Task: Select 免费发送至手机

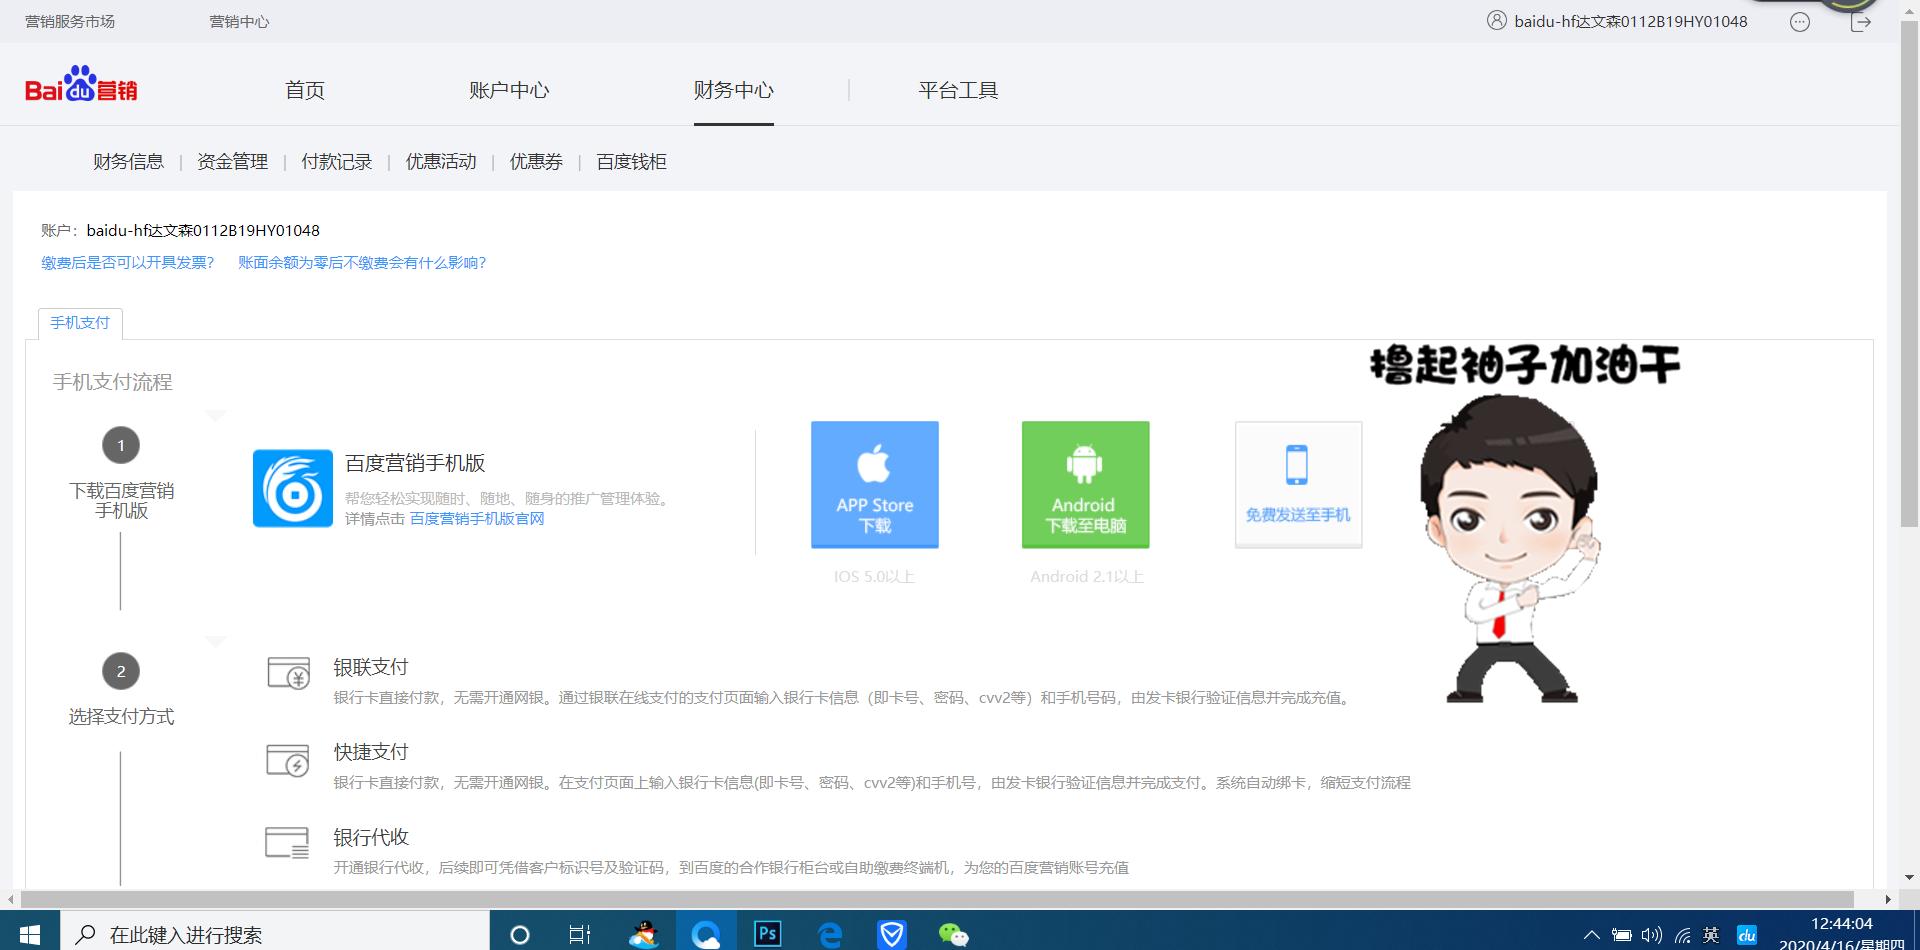Action: (x=1297, y=484)
